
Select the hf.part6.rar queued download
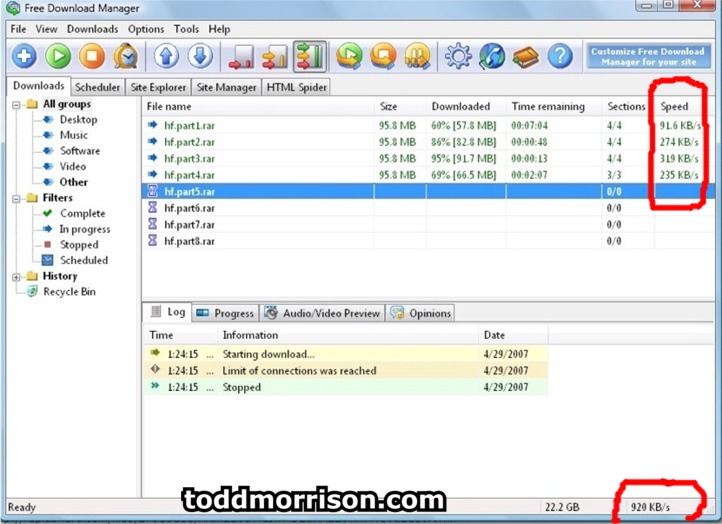(x=428, y=209)
